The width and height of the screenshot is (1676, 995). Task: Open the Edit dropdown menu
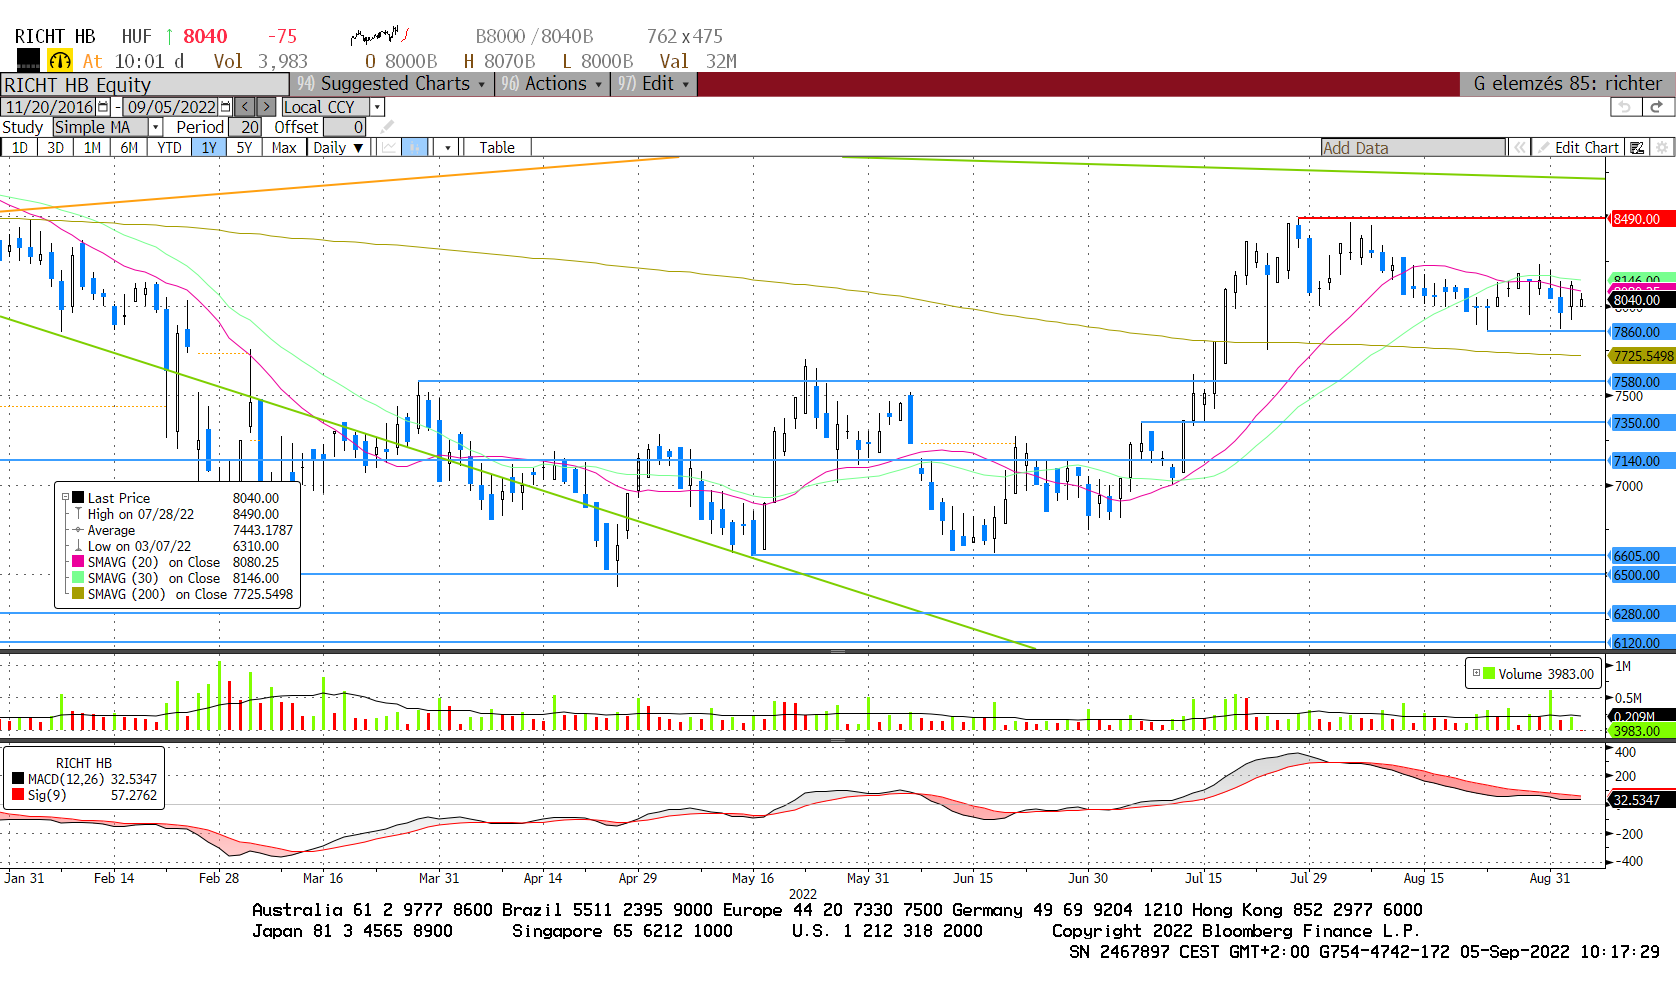[654, 84]
